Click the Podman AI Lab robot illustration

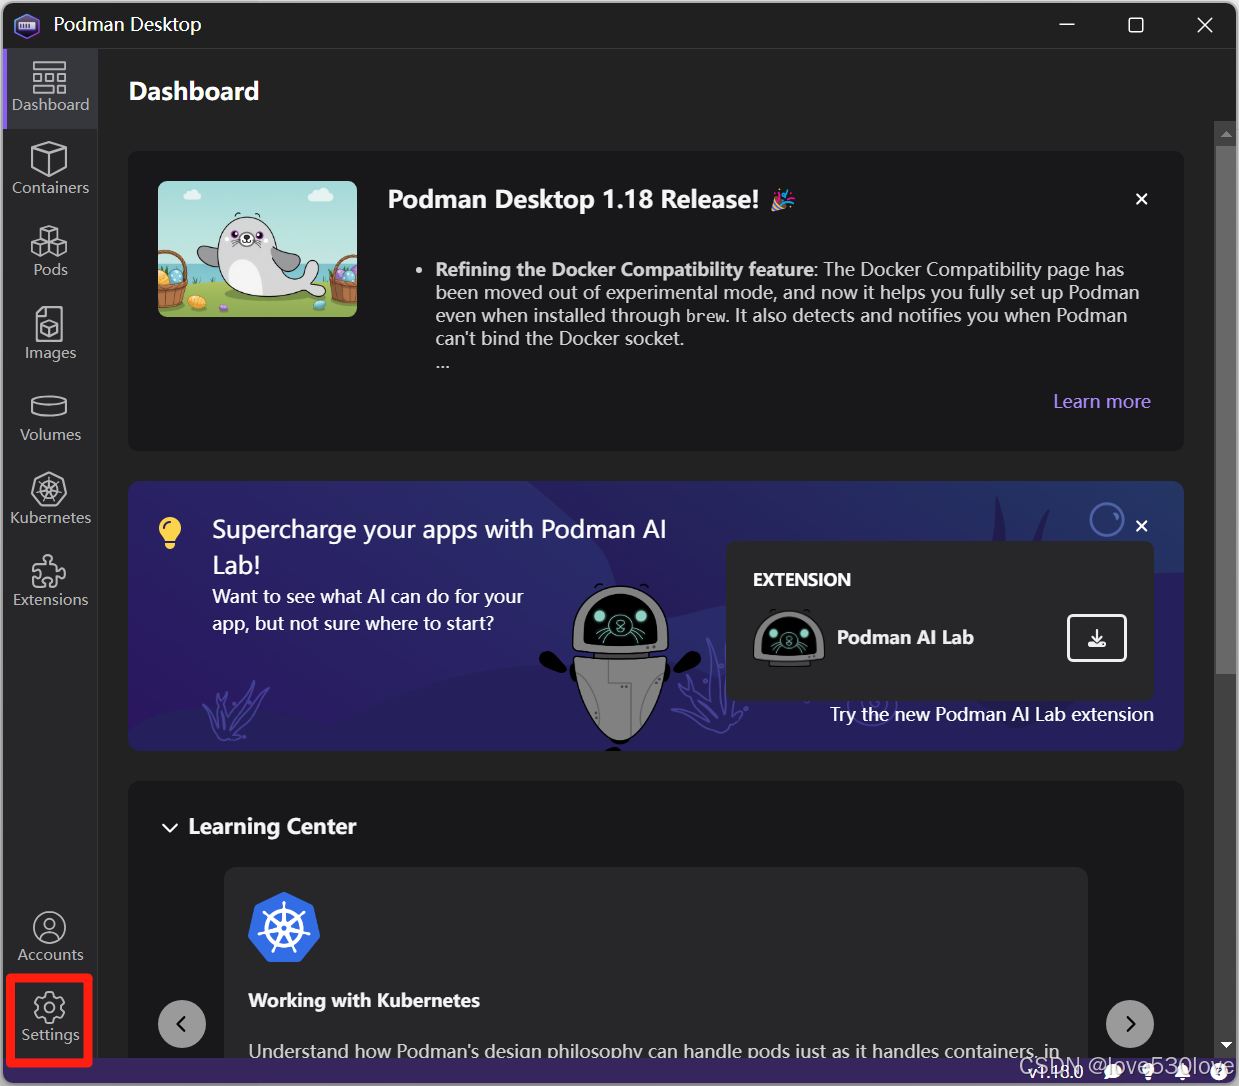620,666
